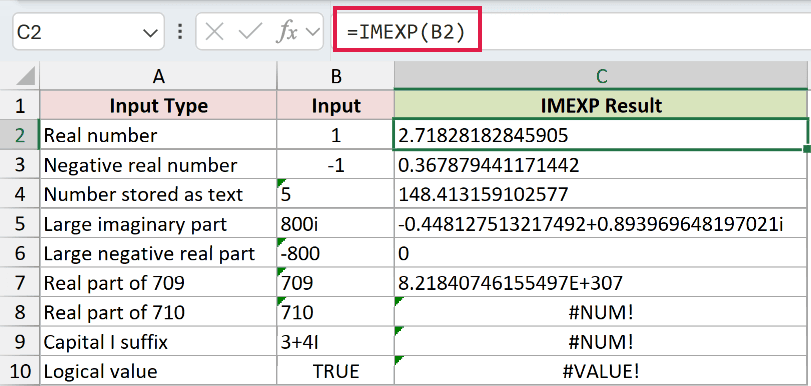Image resolution: width=811 pixels, height=386 pixels.
Task: Select row 2 header
Action: coord(20,135)
